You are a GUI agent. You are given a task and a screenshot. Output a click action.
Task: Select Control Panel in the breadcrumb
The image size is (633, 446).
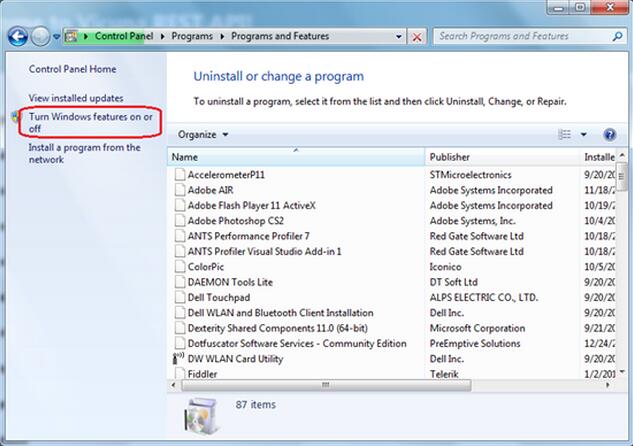point(124,36)
